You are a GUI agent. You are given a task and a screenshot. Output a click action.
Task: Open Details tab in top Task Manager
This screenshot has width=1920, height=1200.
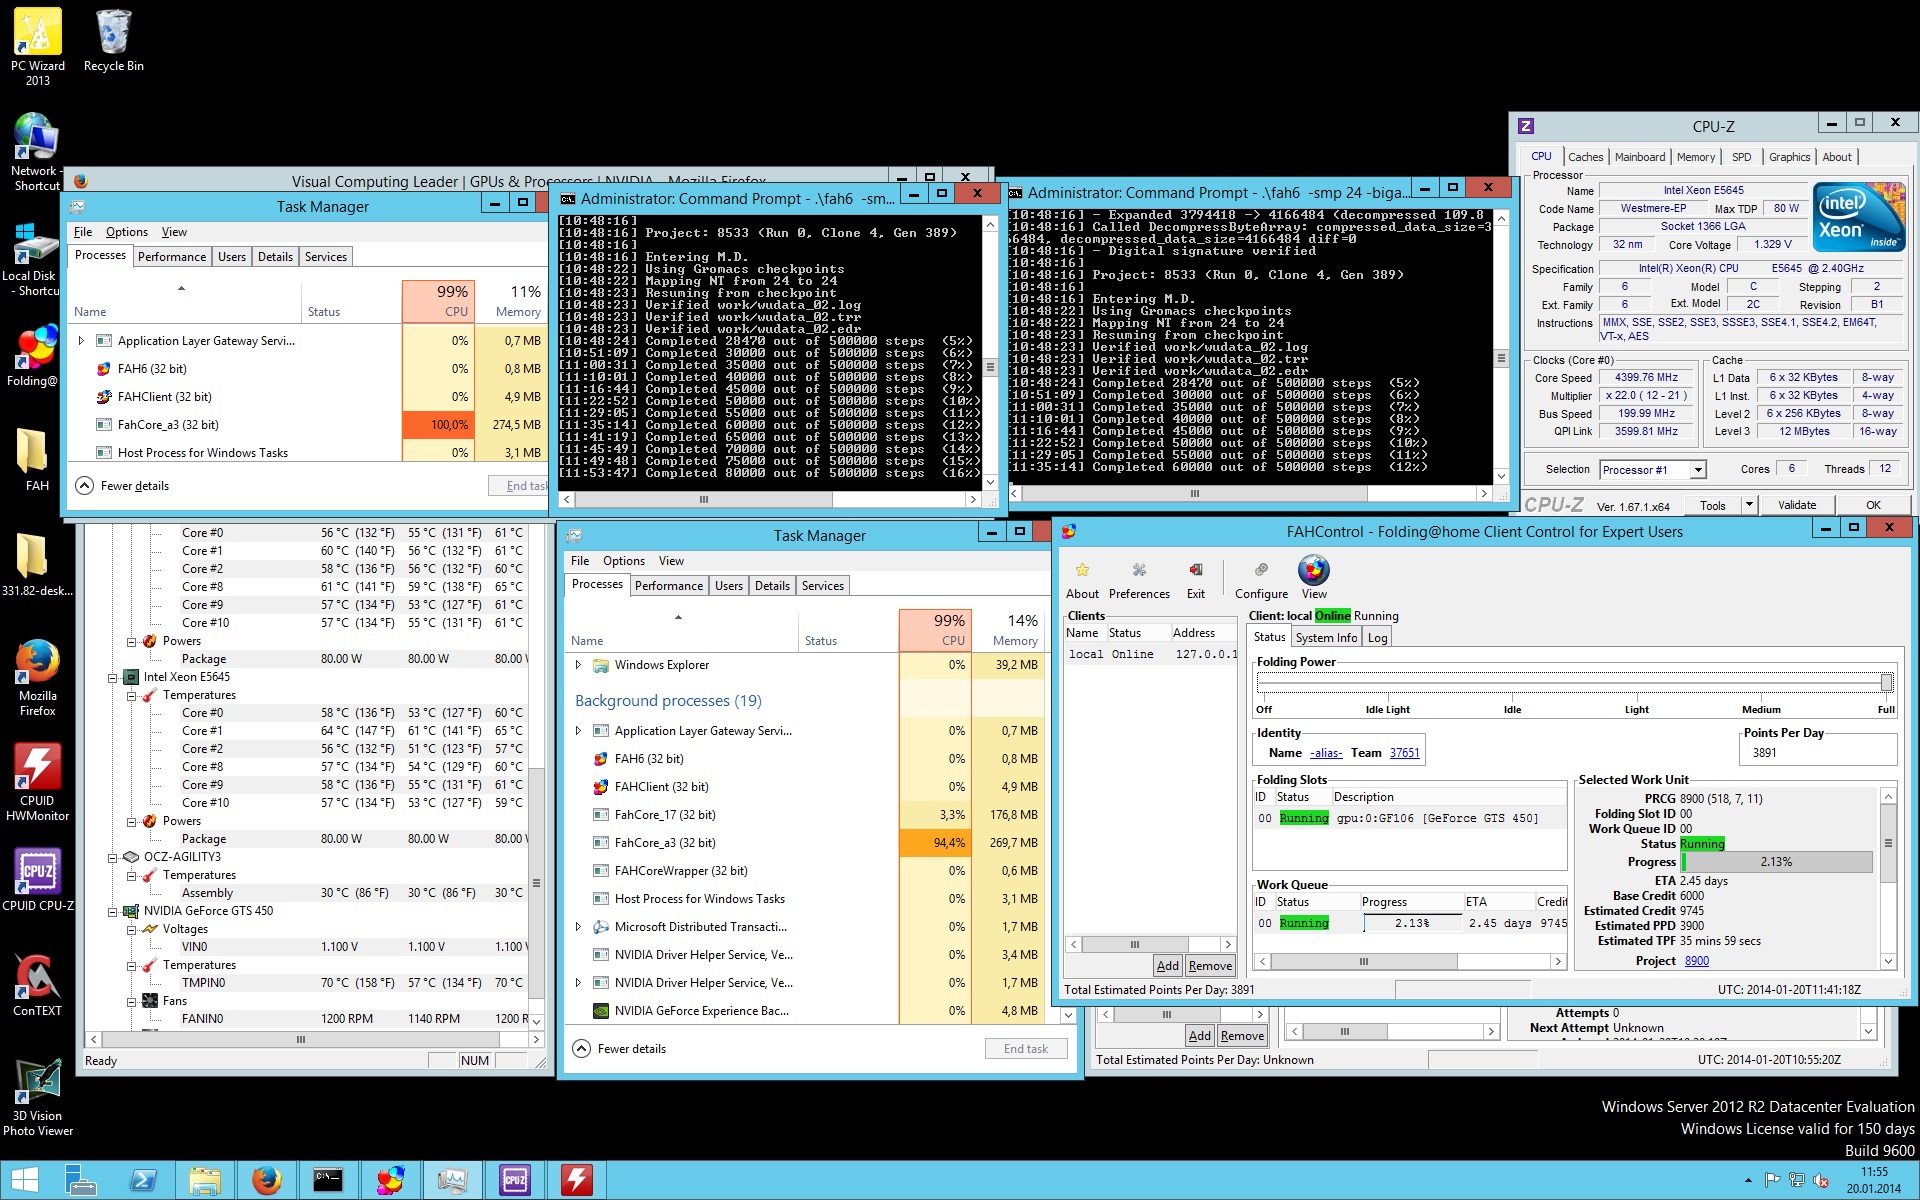pyautogui.click(x=275, y=257)
